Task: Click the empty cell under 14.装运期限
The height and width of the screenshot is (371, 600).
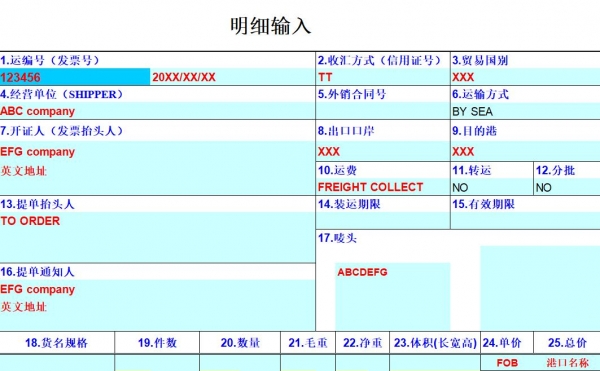Action: point(383,221)
